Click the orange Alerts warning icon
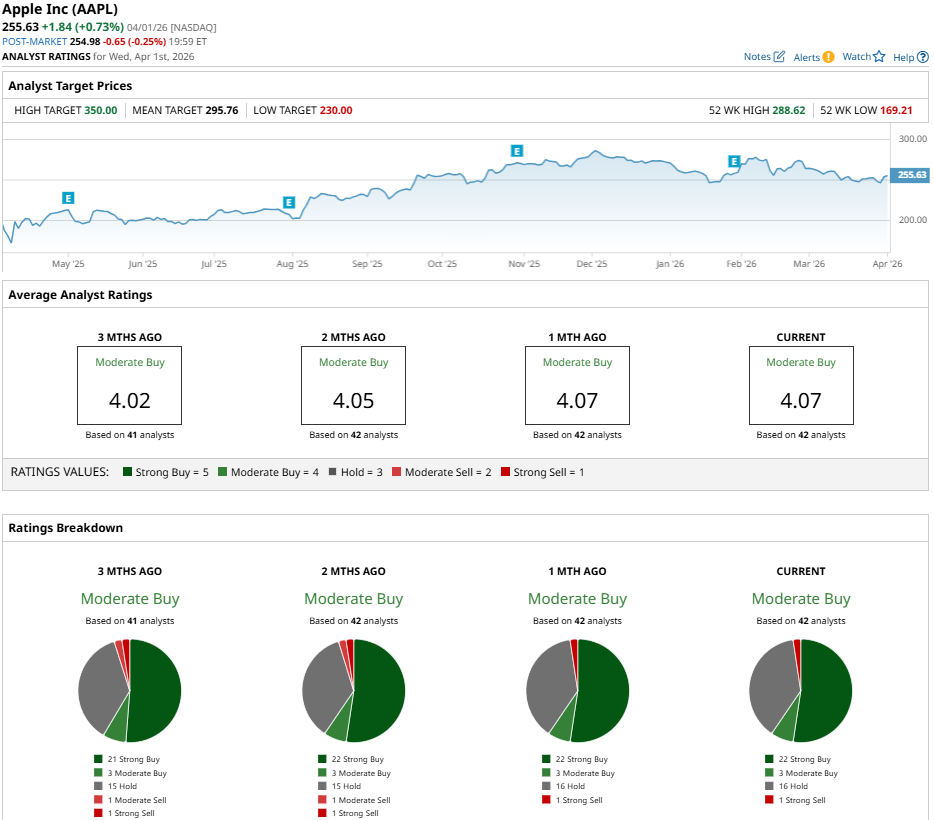Screen dimensions: 934x820 click(828, 57)
